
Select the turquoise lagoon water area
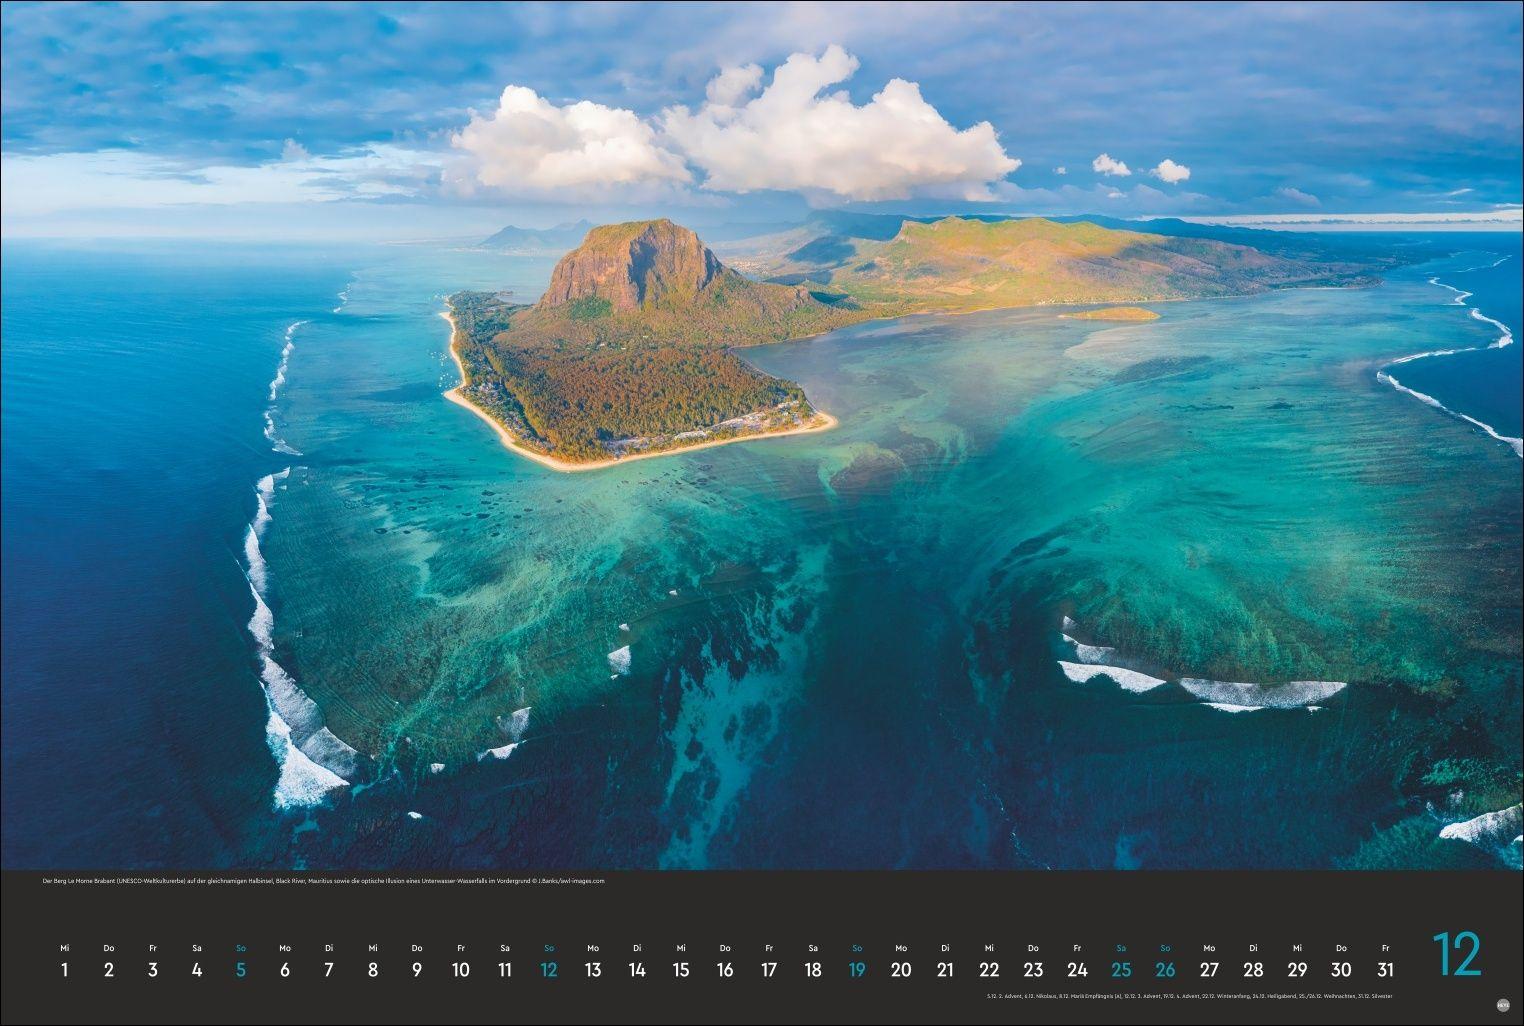coord(1200,450)
